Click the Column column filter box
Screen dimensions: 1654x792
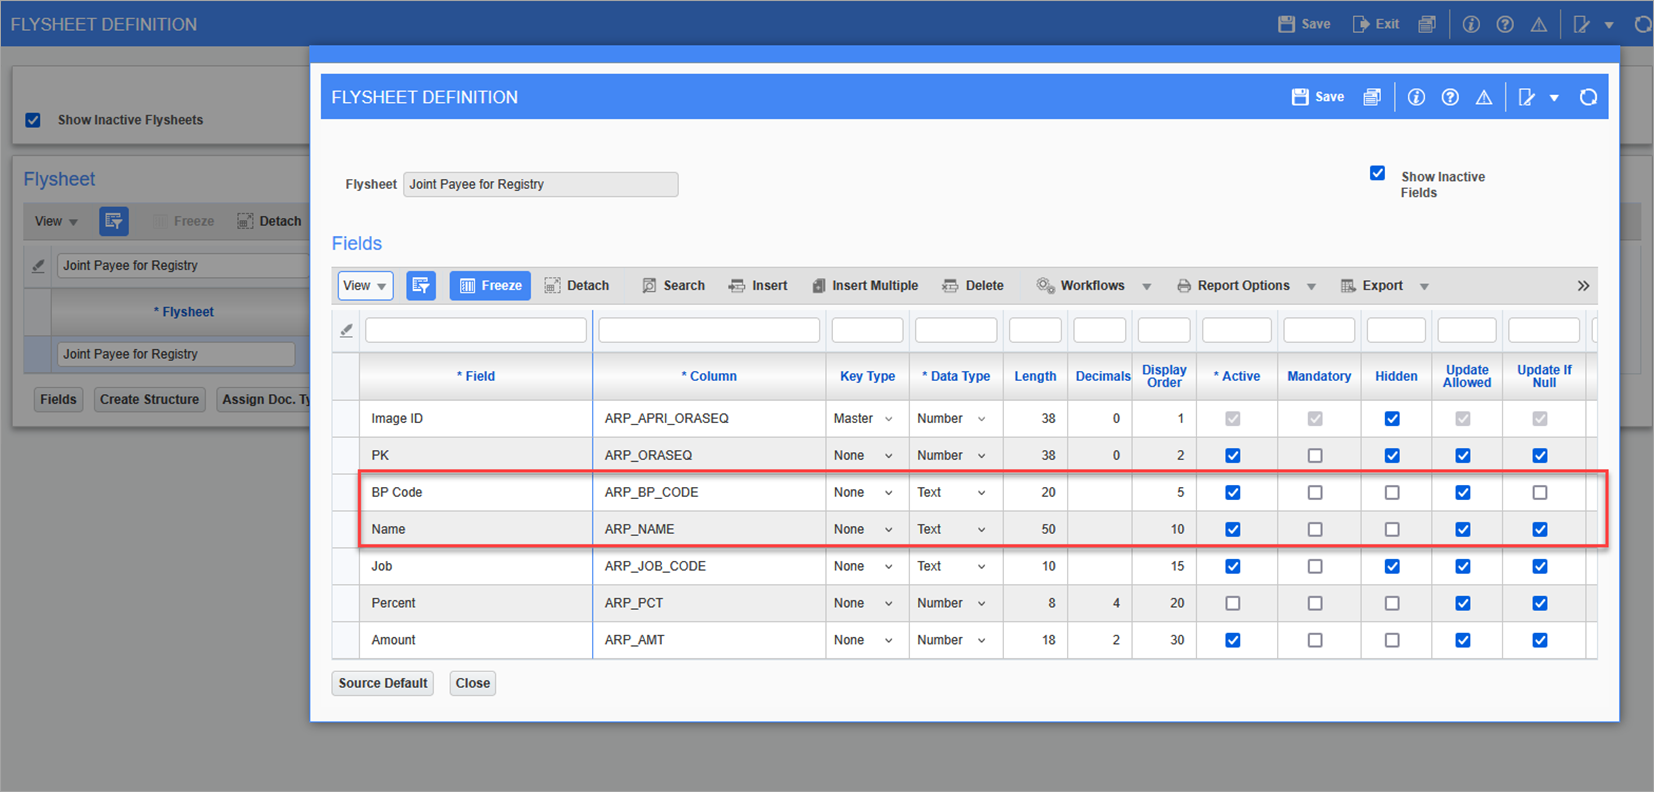(x=709, y=330)
